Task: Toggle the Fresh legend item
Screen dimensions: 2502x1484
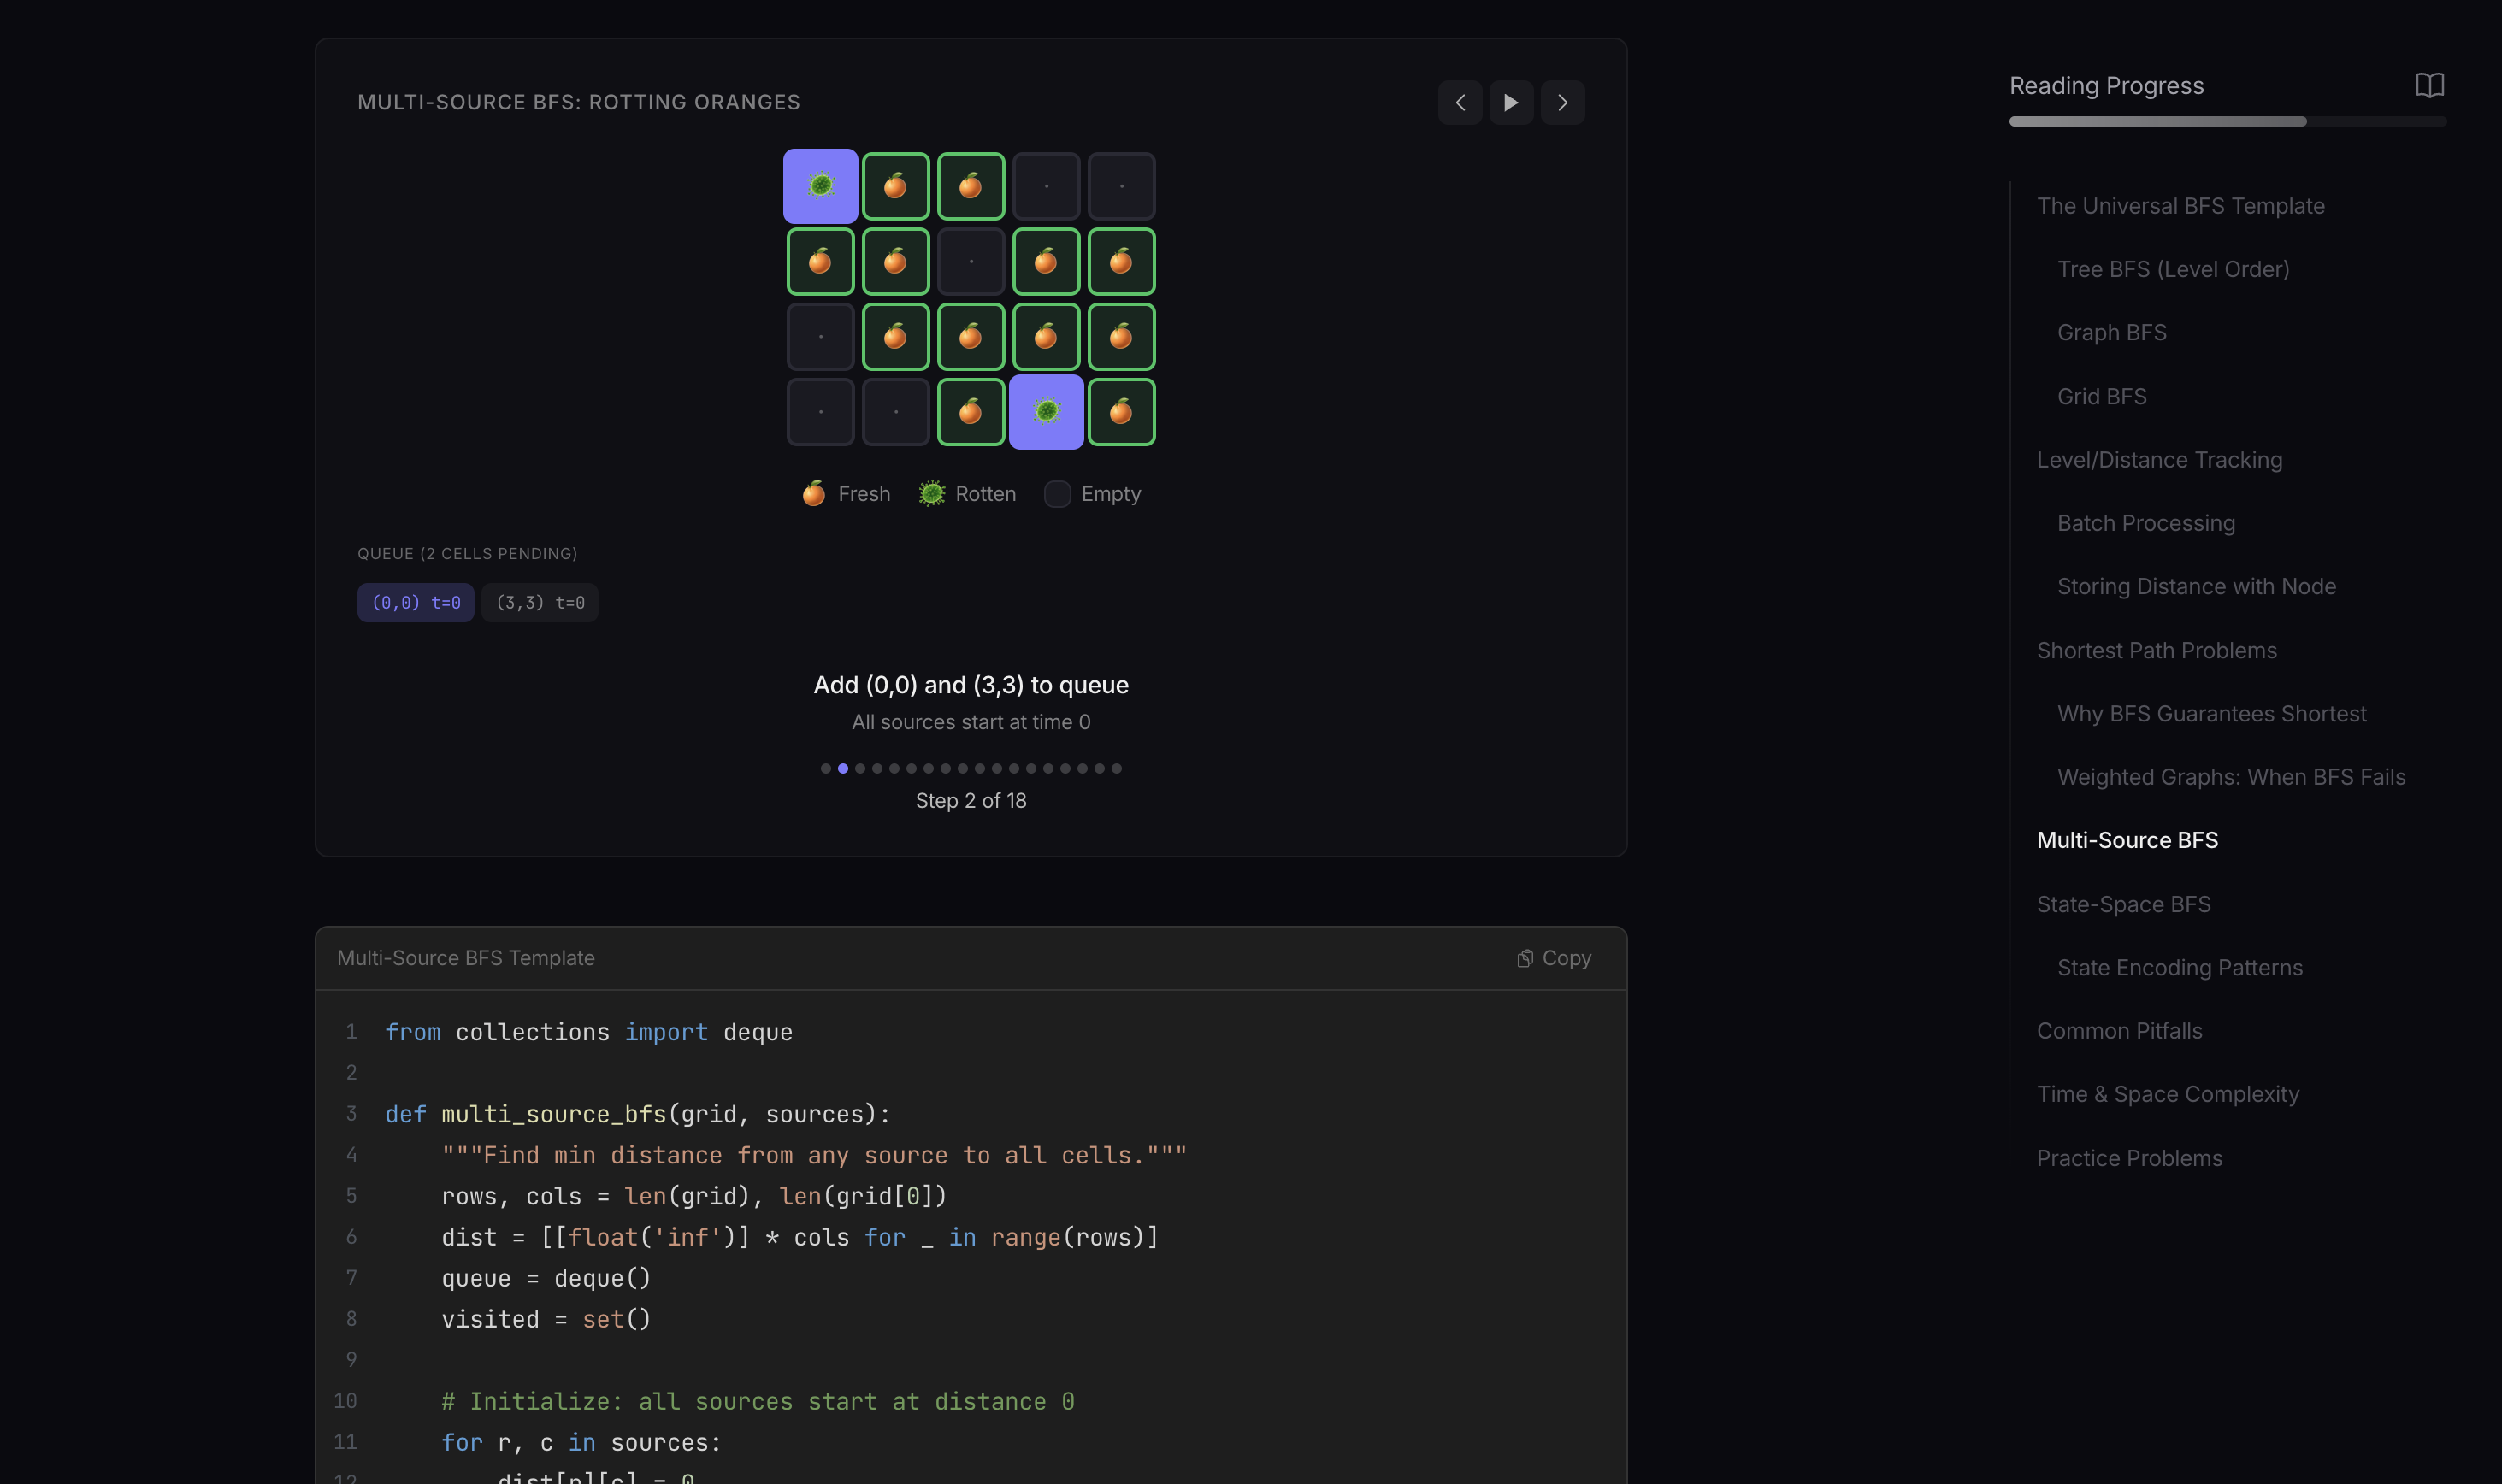Action: [x=845, y=493]
